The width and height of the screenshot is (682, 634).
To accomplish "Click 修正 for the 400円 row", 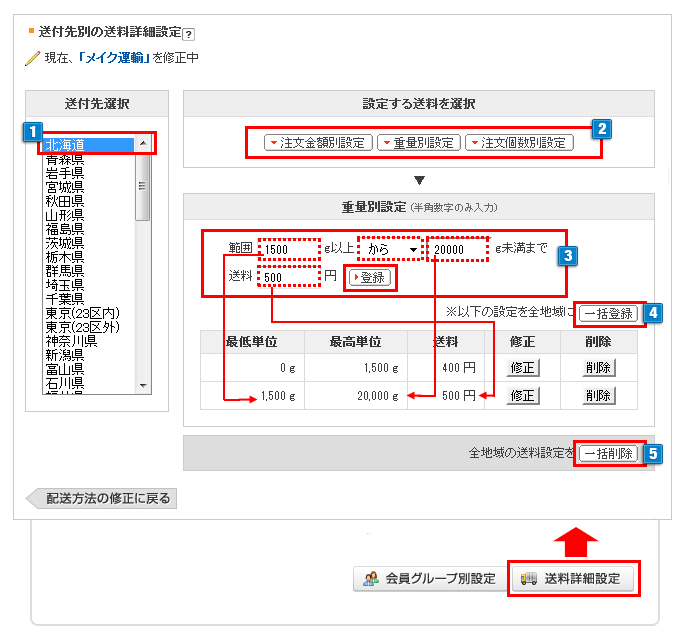I will coord(524,367).
